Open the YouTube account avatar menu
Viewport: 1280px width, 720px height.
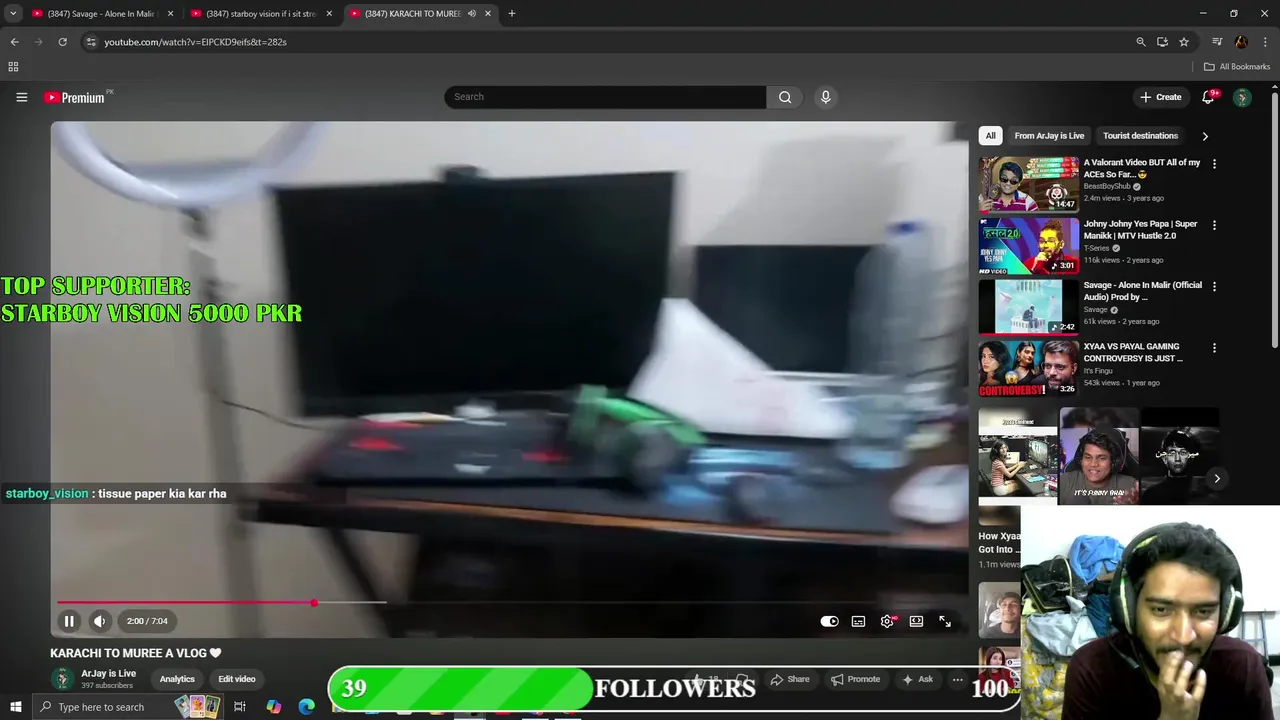[1242, 97]
